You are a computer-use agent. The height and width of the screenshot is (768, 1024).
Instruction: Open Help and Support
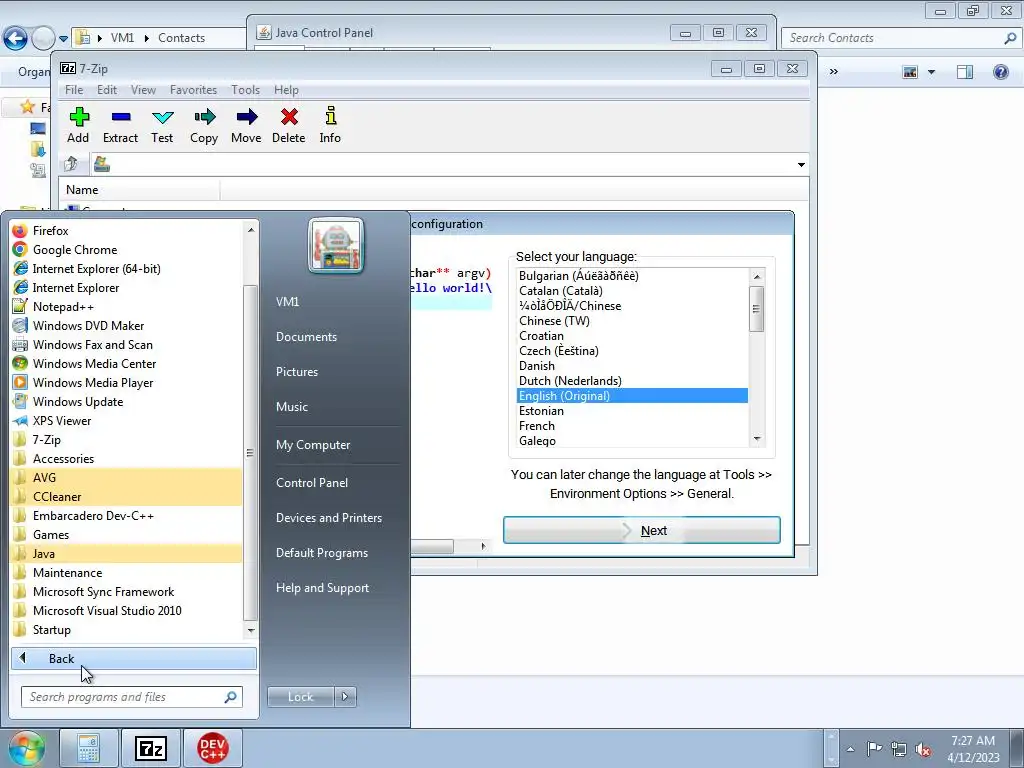point(322,588)
